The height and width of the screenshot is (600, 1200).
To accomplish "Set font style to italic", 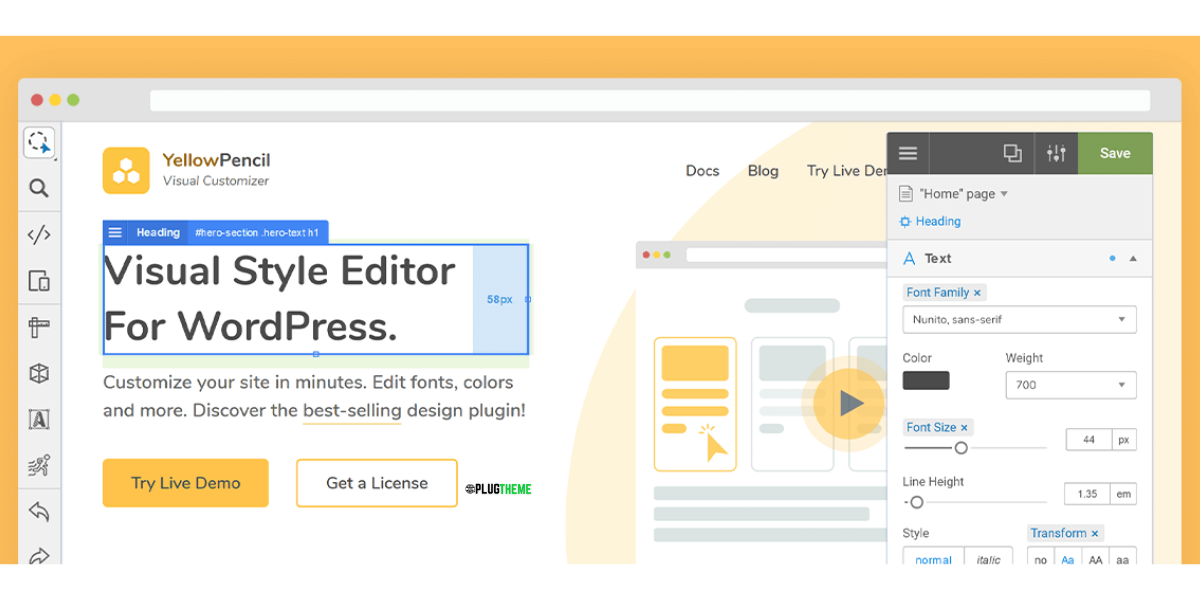I will pos(989,558).
